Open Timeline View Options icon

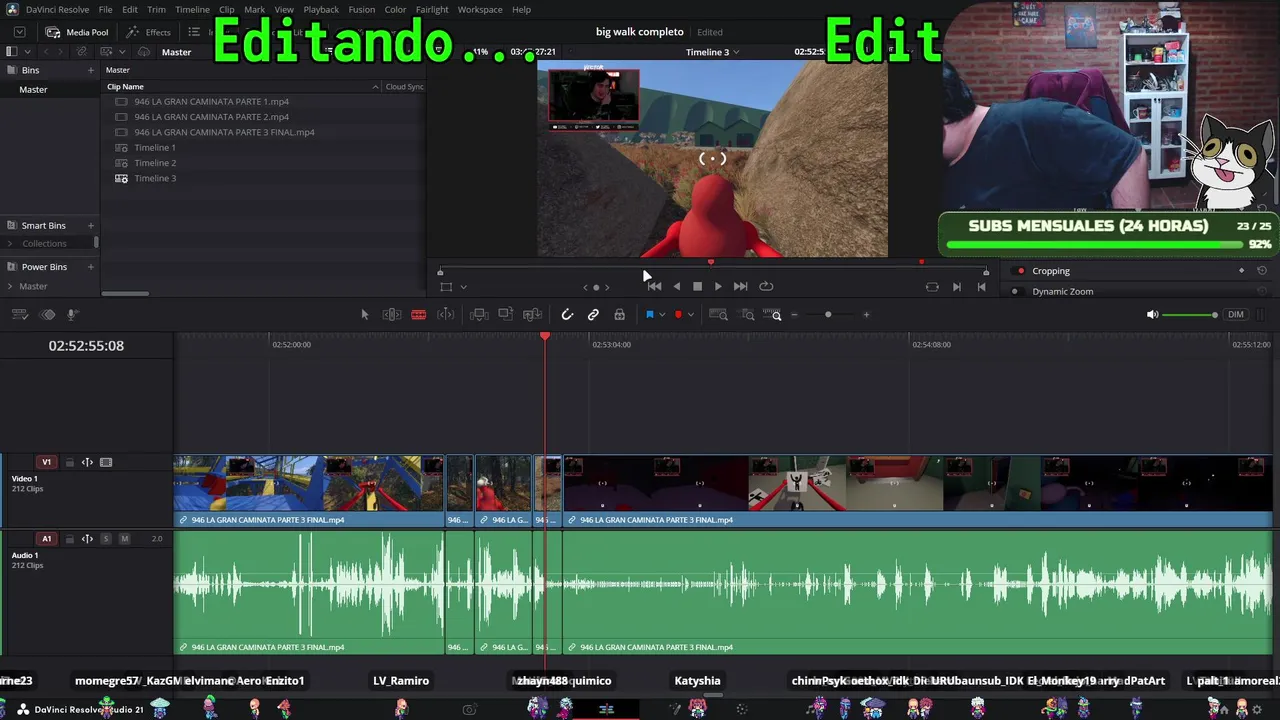19,315
